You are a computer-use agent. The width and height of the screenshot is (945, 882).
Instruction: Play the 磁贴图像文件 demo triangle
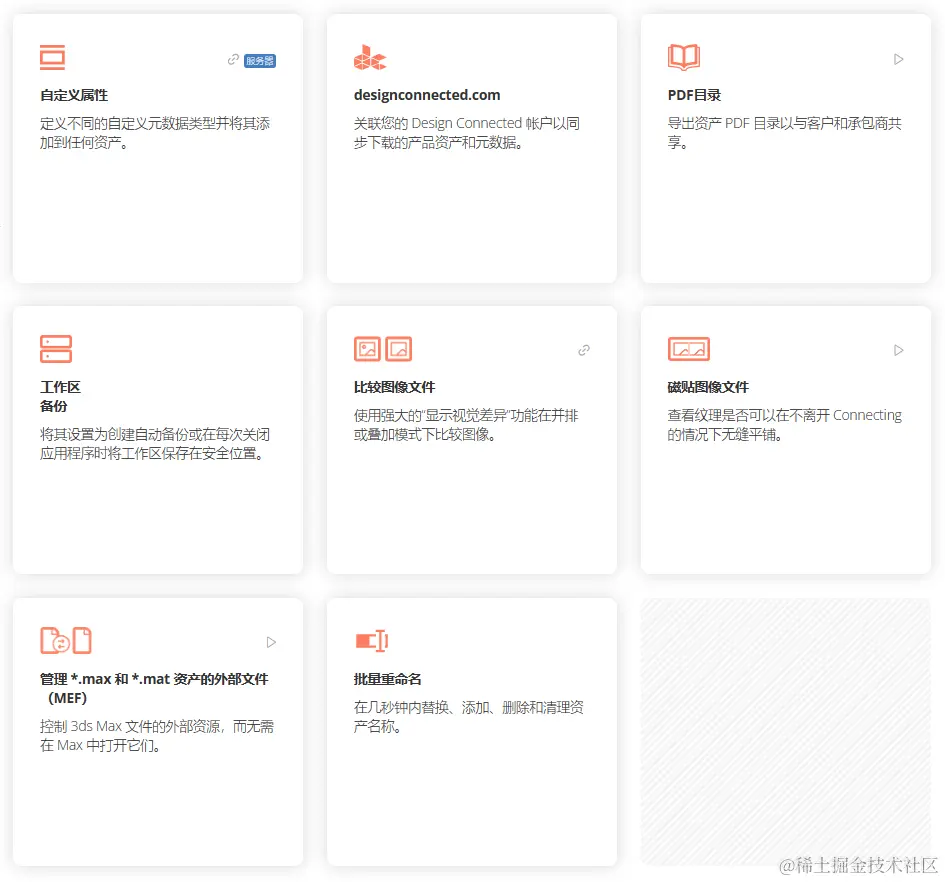pos(899,350)
